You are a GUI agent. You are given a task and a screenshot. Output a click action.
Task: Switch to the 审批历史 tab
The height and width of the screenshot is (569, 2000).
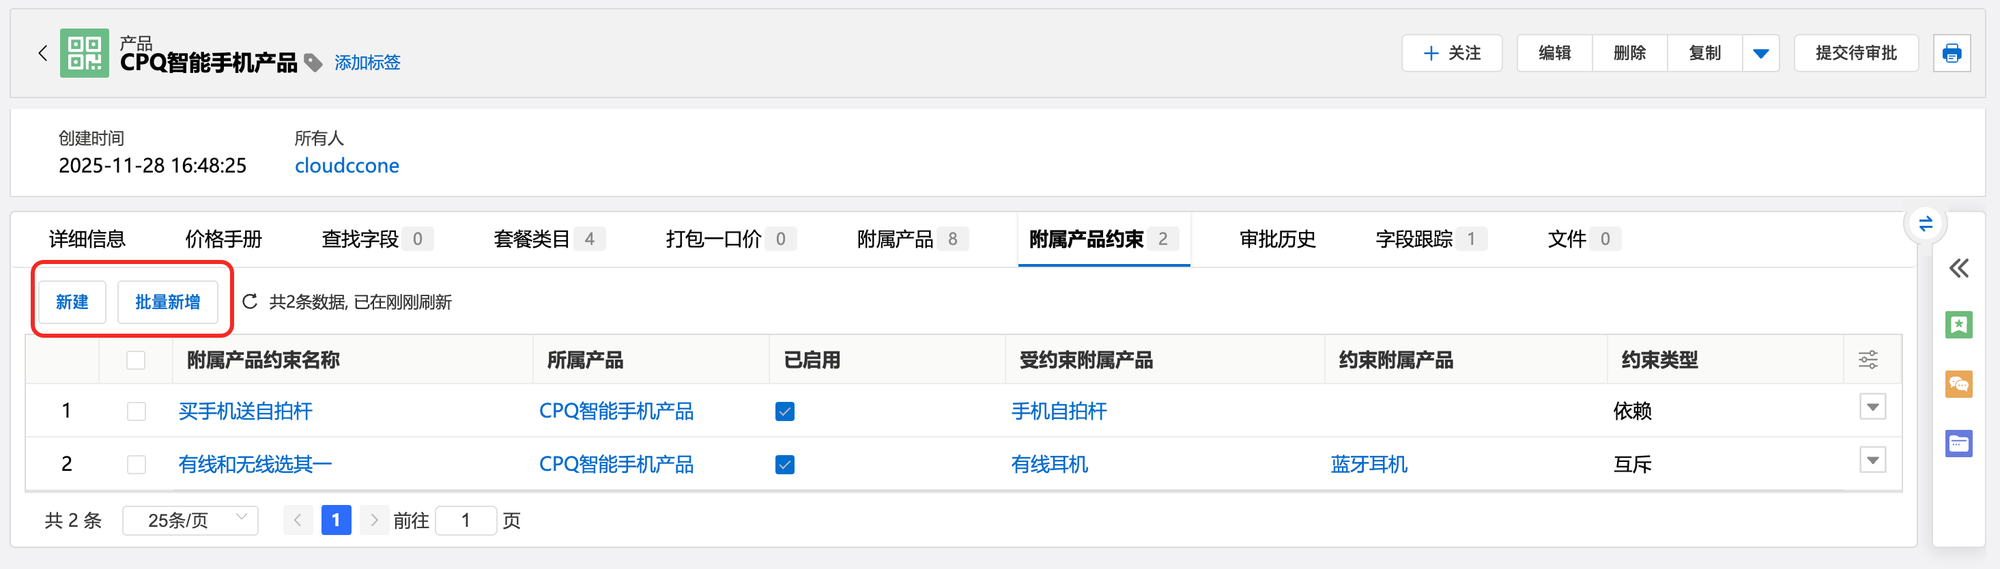click(1277, 239)
